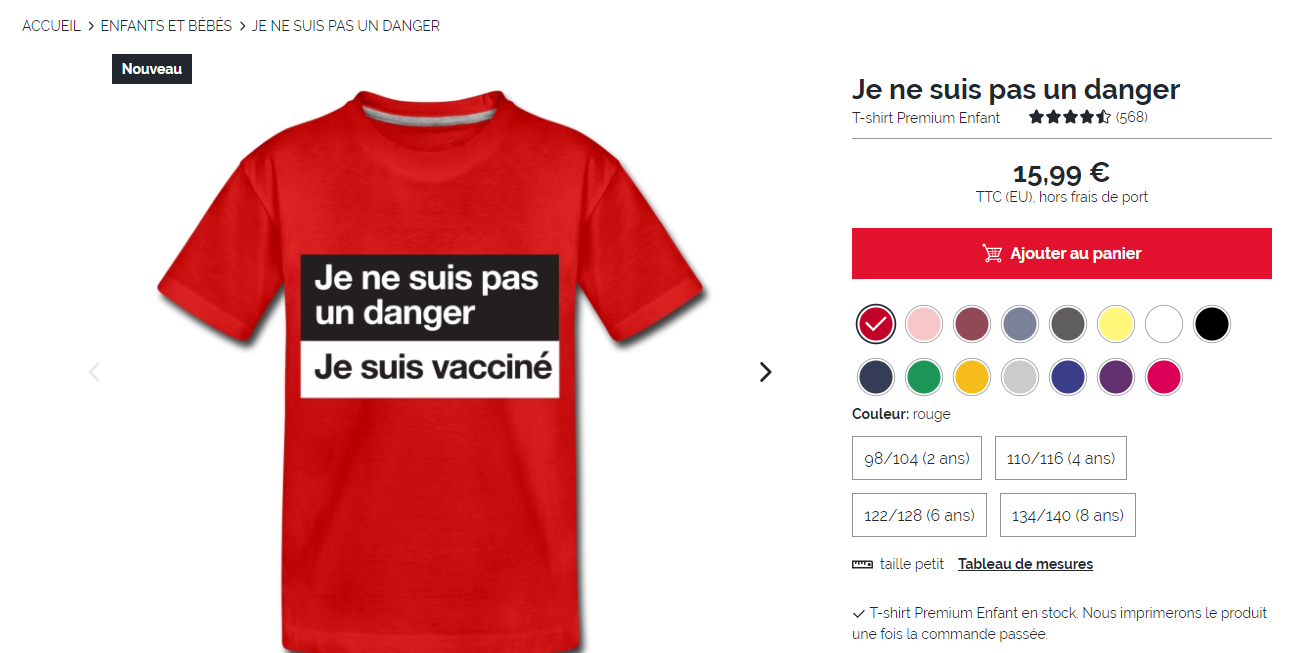The image size is (1299, 653).
Task: Choose size 122/128 (6 ans)
Action: click(x=919, y=515)
